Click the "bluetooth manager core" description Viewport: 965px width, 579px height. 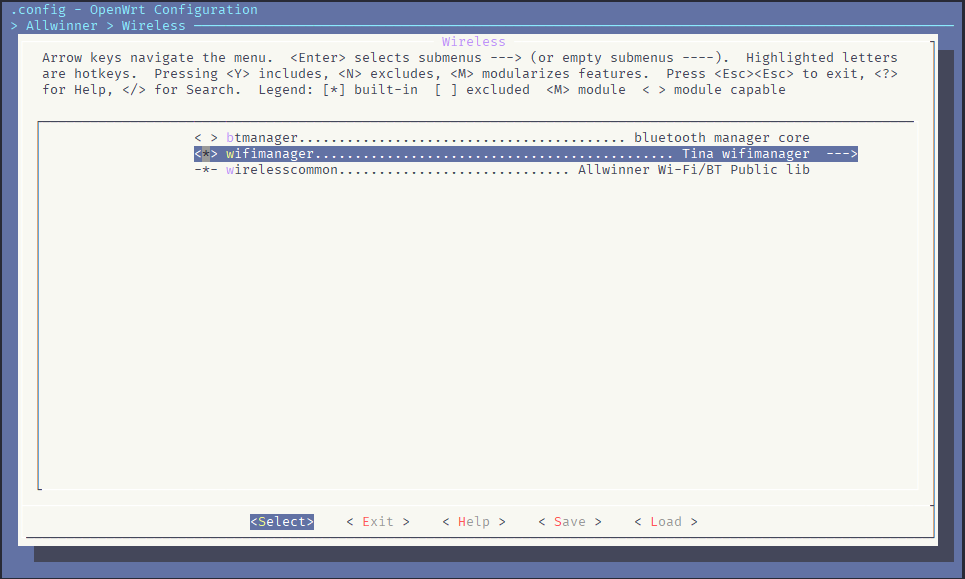722,138
